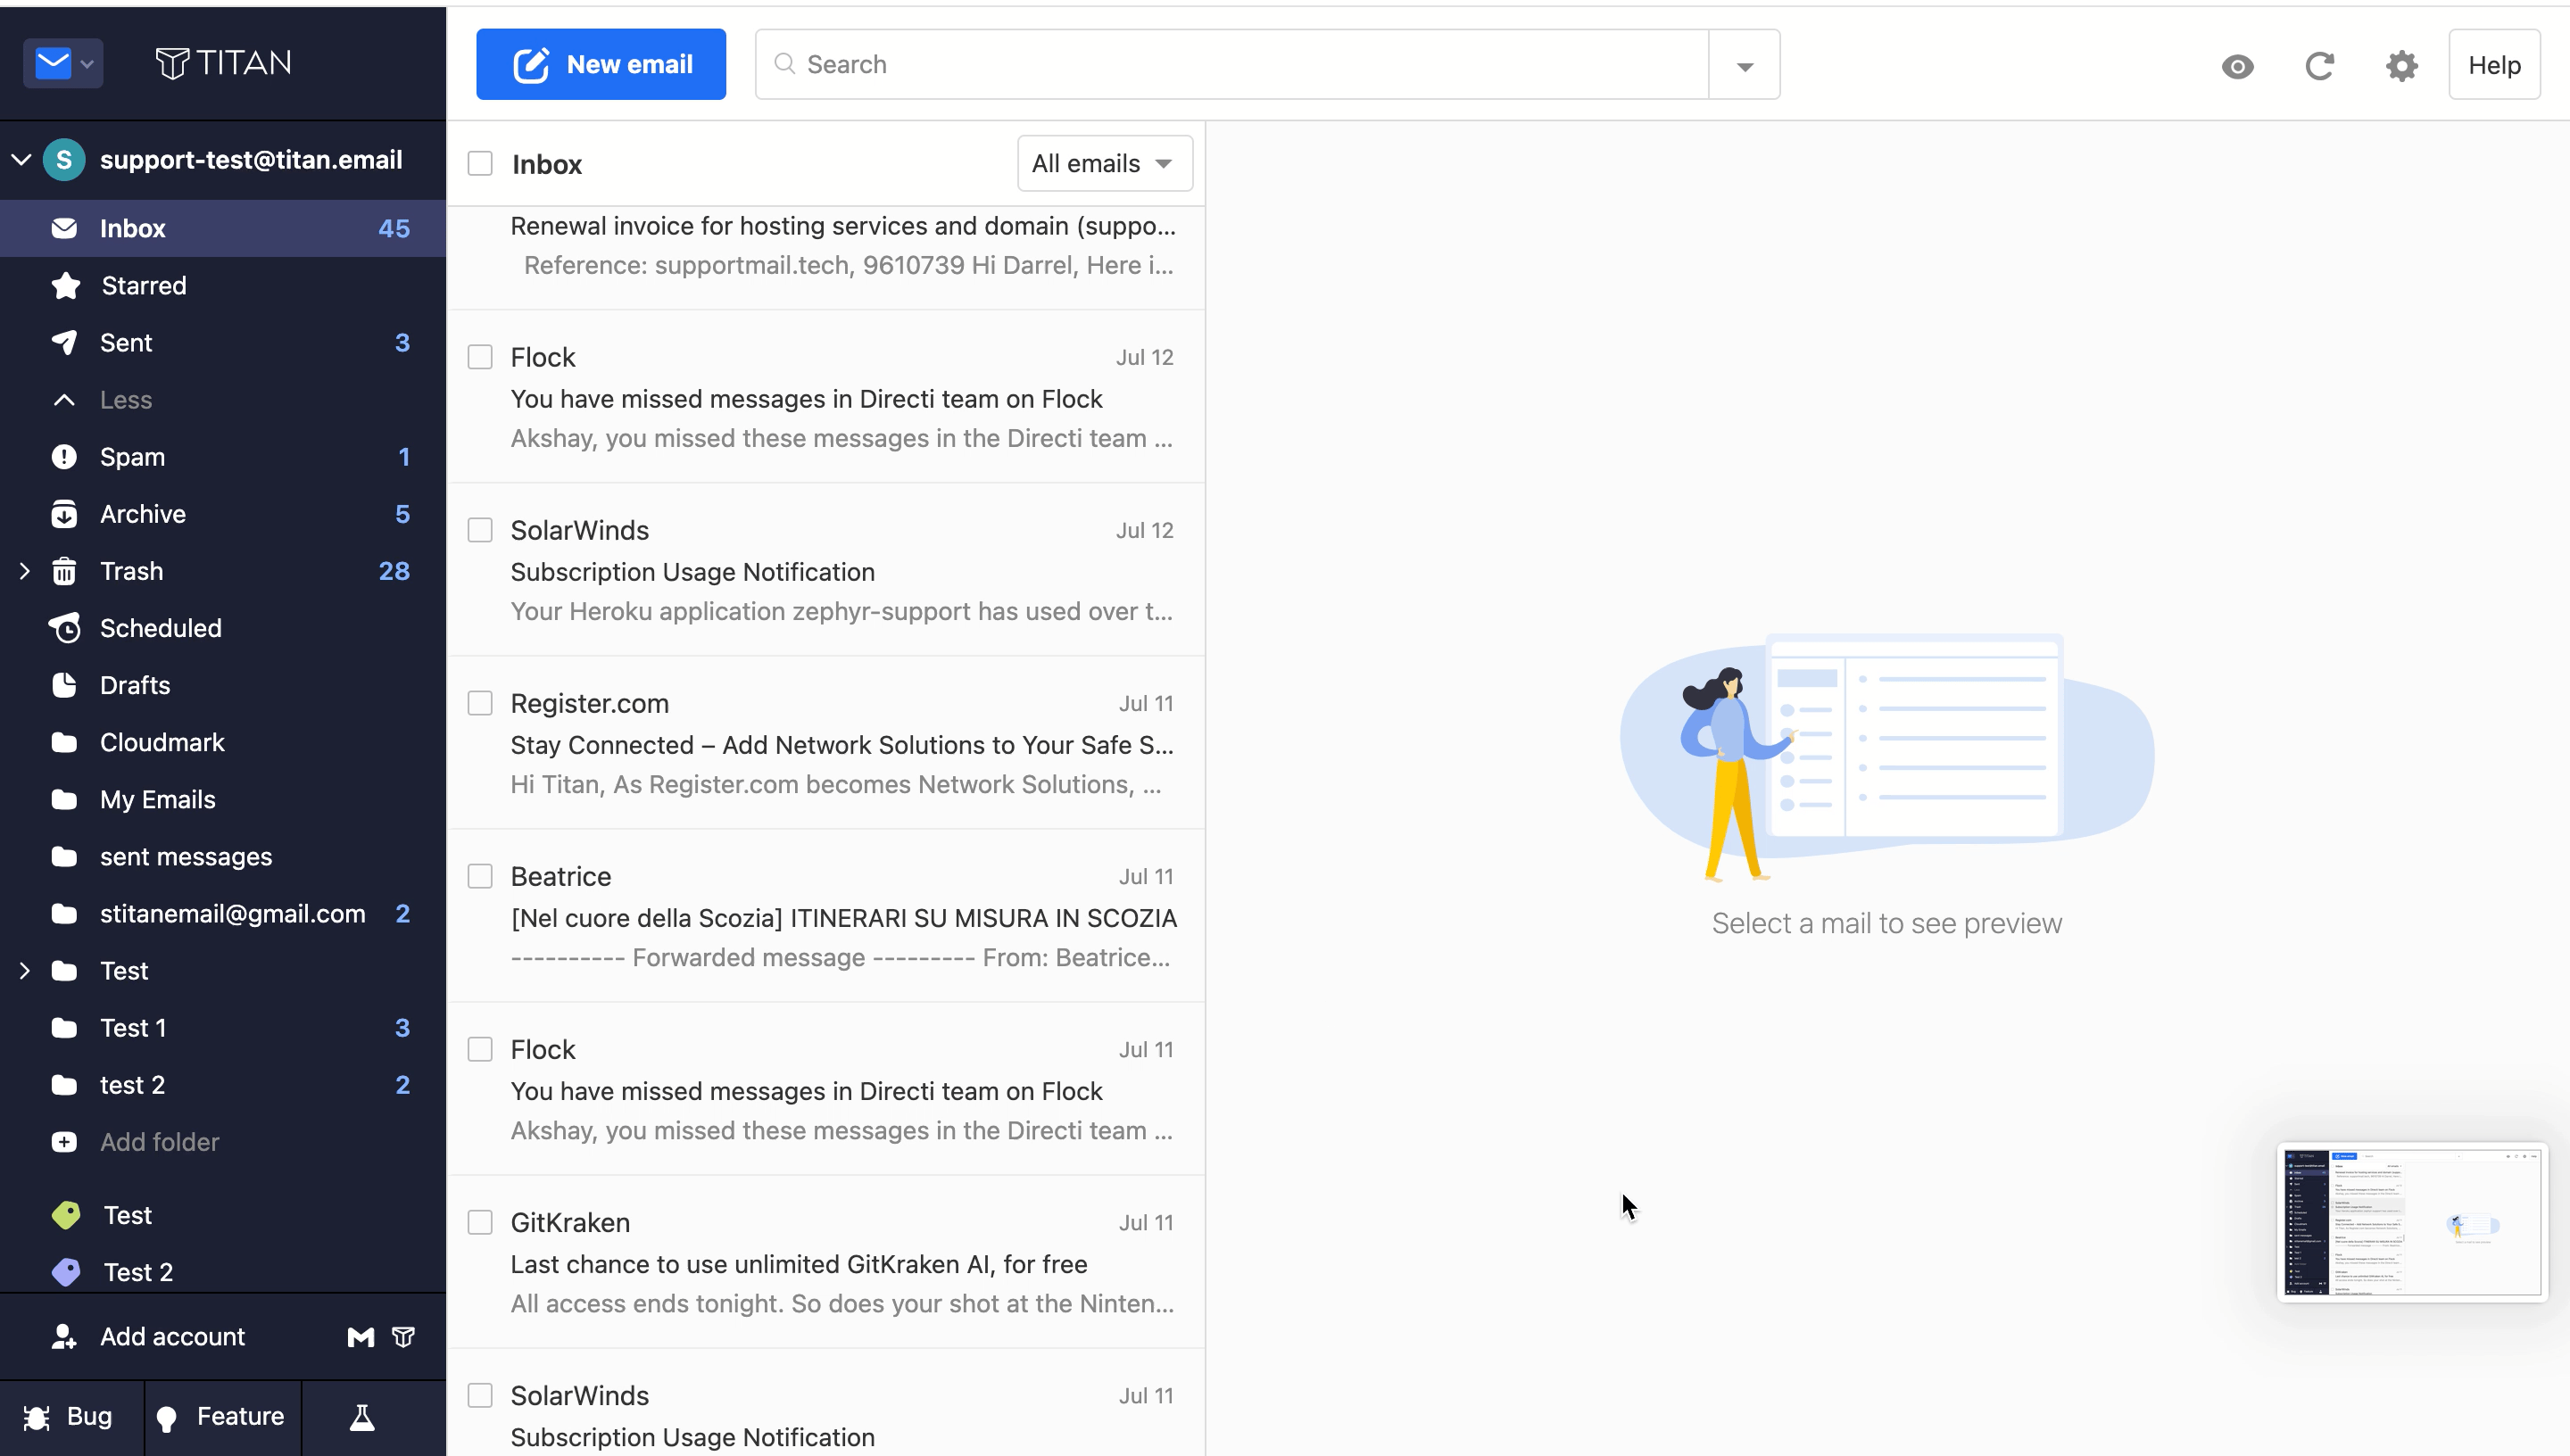Open the stitanemail@gmail.com folder

click(223, 913)
